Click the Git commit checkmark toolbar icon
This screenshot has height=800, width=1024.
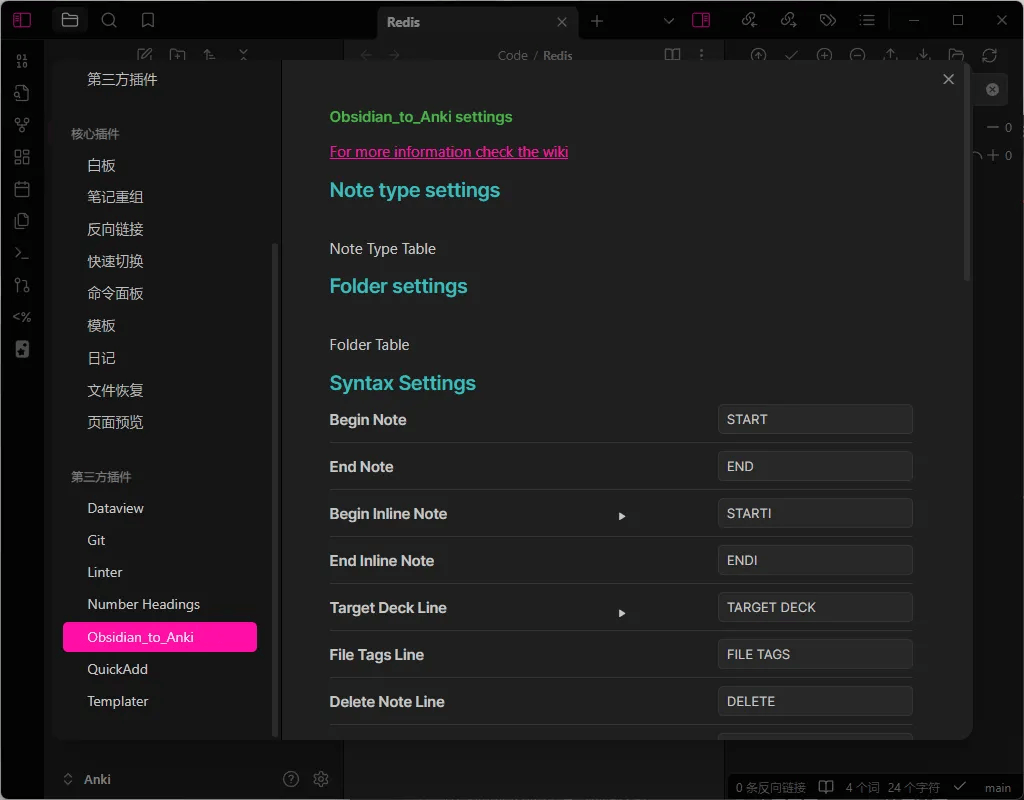[792, 56]
